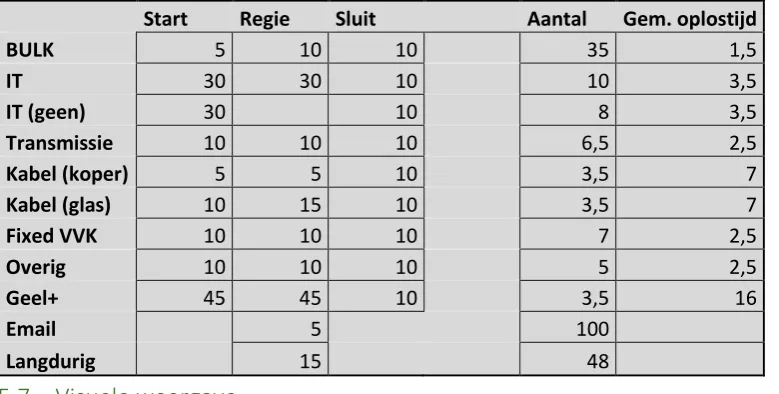This screenshot has width=779, height=394.
Task: Click the Overig row label
Action: [x=36, y=267]
